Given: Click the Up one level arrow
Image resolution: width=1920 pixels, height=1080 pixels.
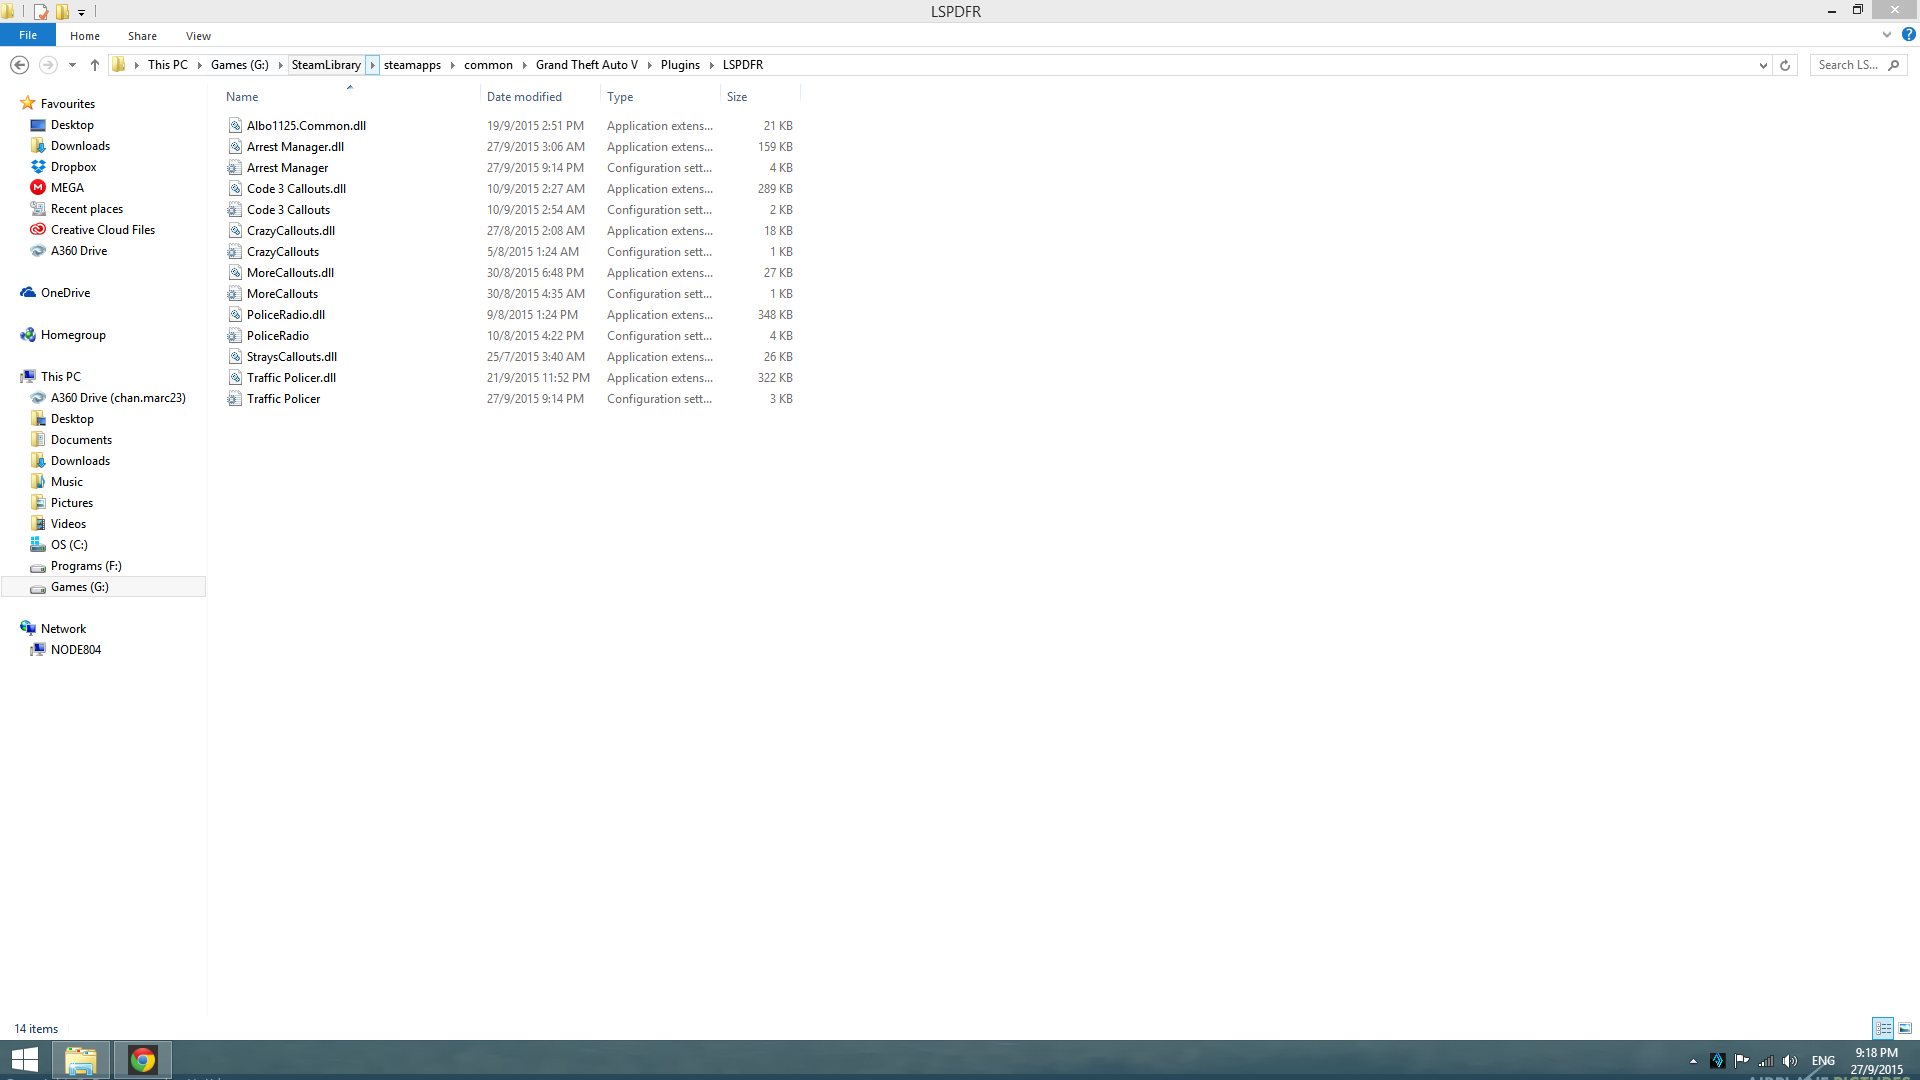Looking at the screenshot, I should (95, 65).
